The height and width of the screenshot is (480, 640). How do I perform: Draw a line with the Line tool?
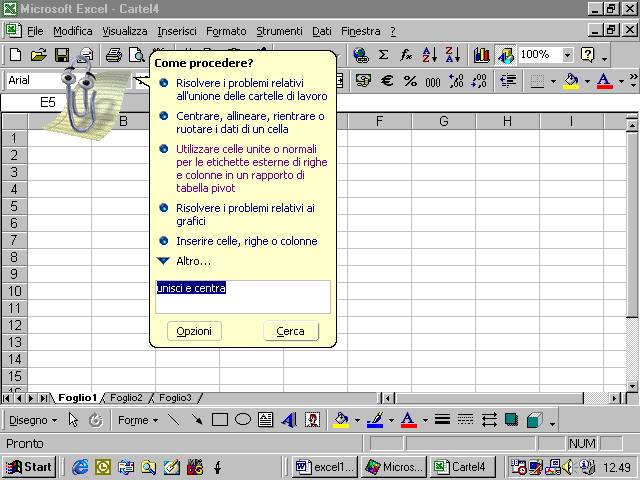tap(174, 420)
